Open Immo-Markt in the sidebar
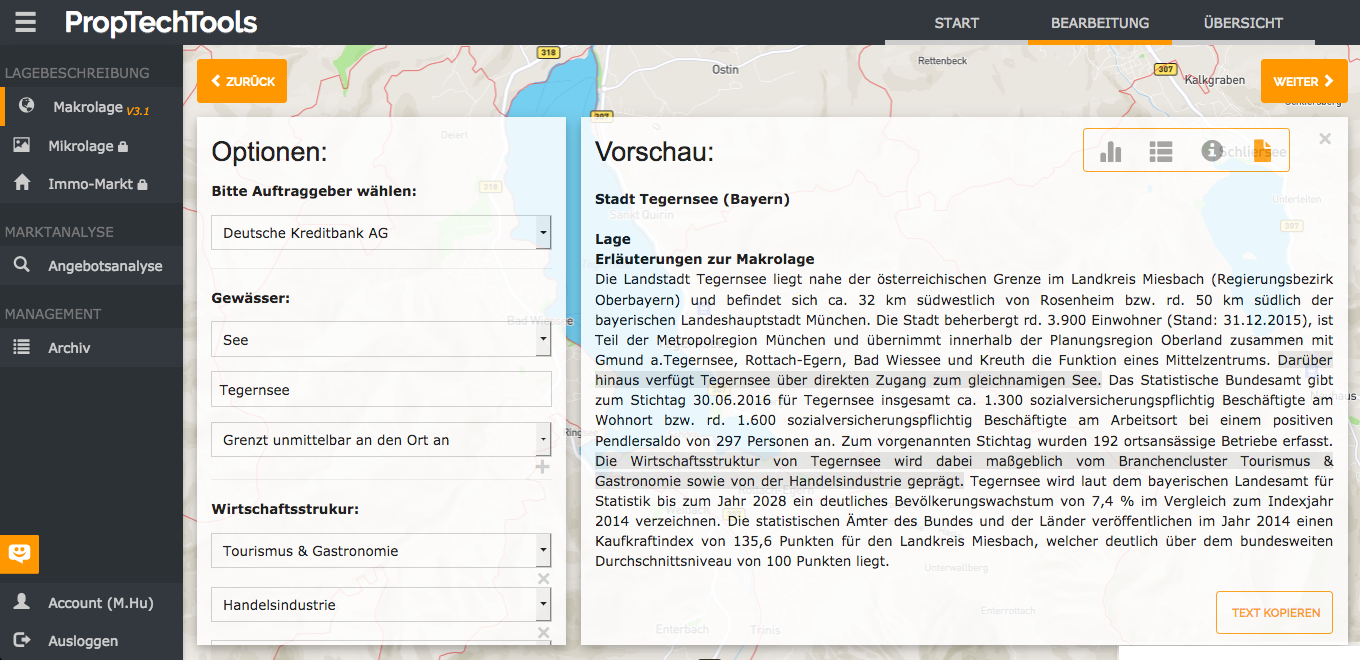Screen dimensions: 1360x660 pos(91,184)
